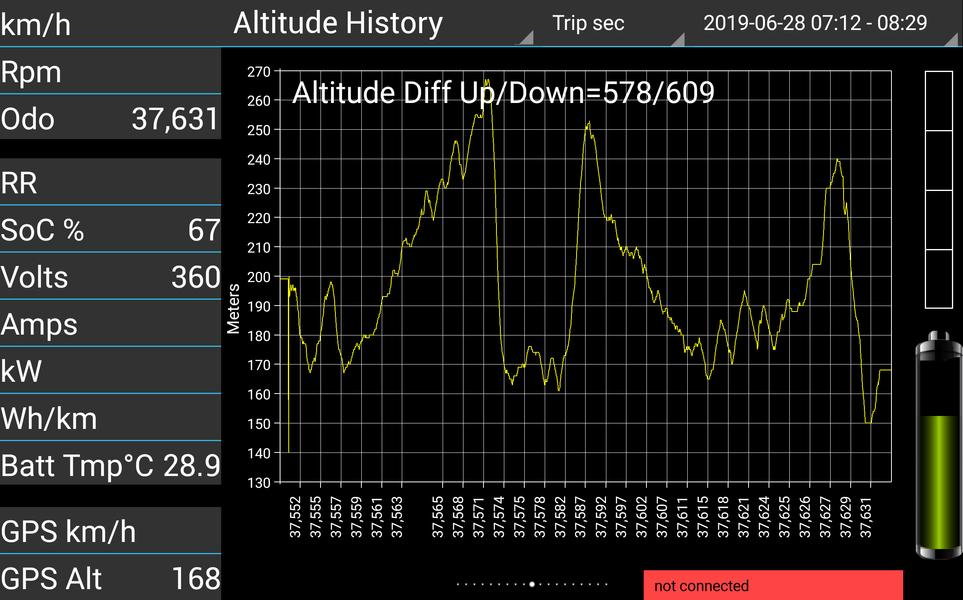Tap the Altitude Diff Up/Down=578/609 text
963x600 pixels.
point(503,93)
